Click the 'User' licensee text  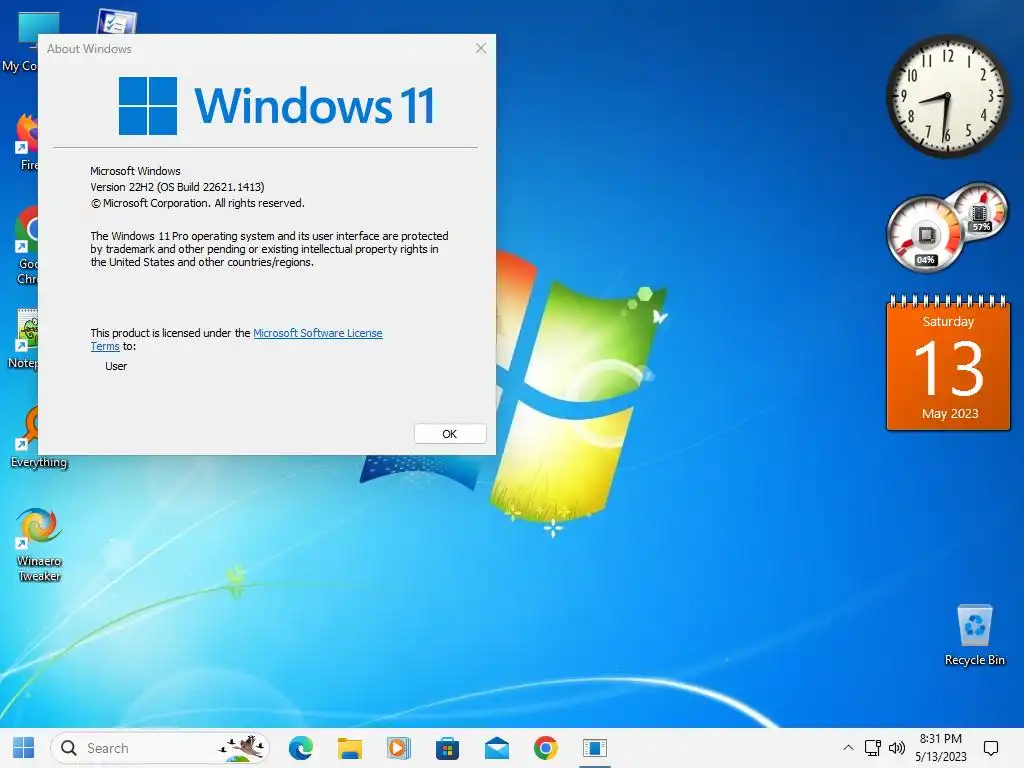click(116, 366)
